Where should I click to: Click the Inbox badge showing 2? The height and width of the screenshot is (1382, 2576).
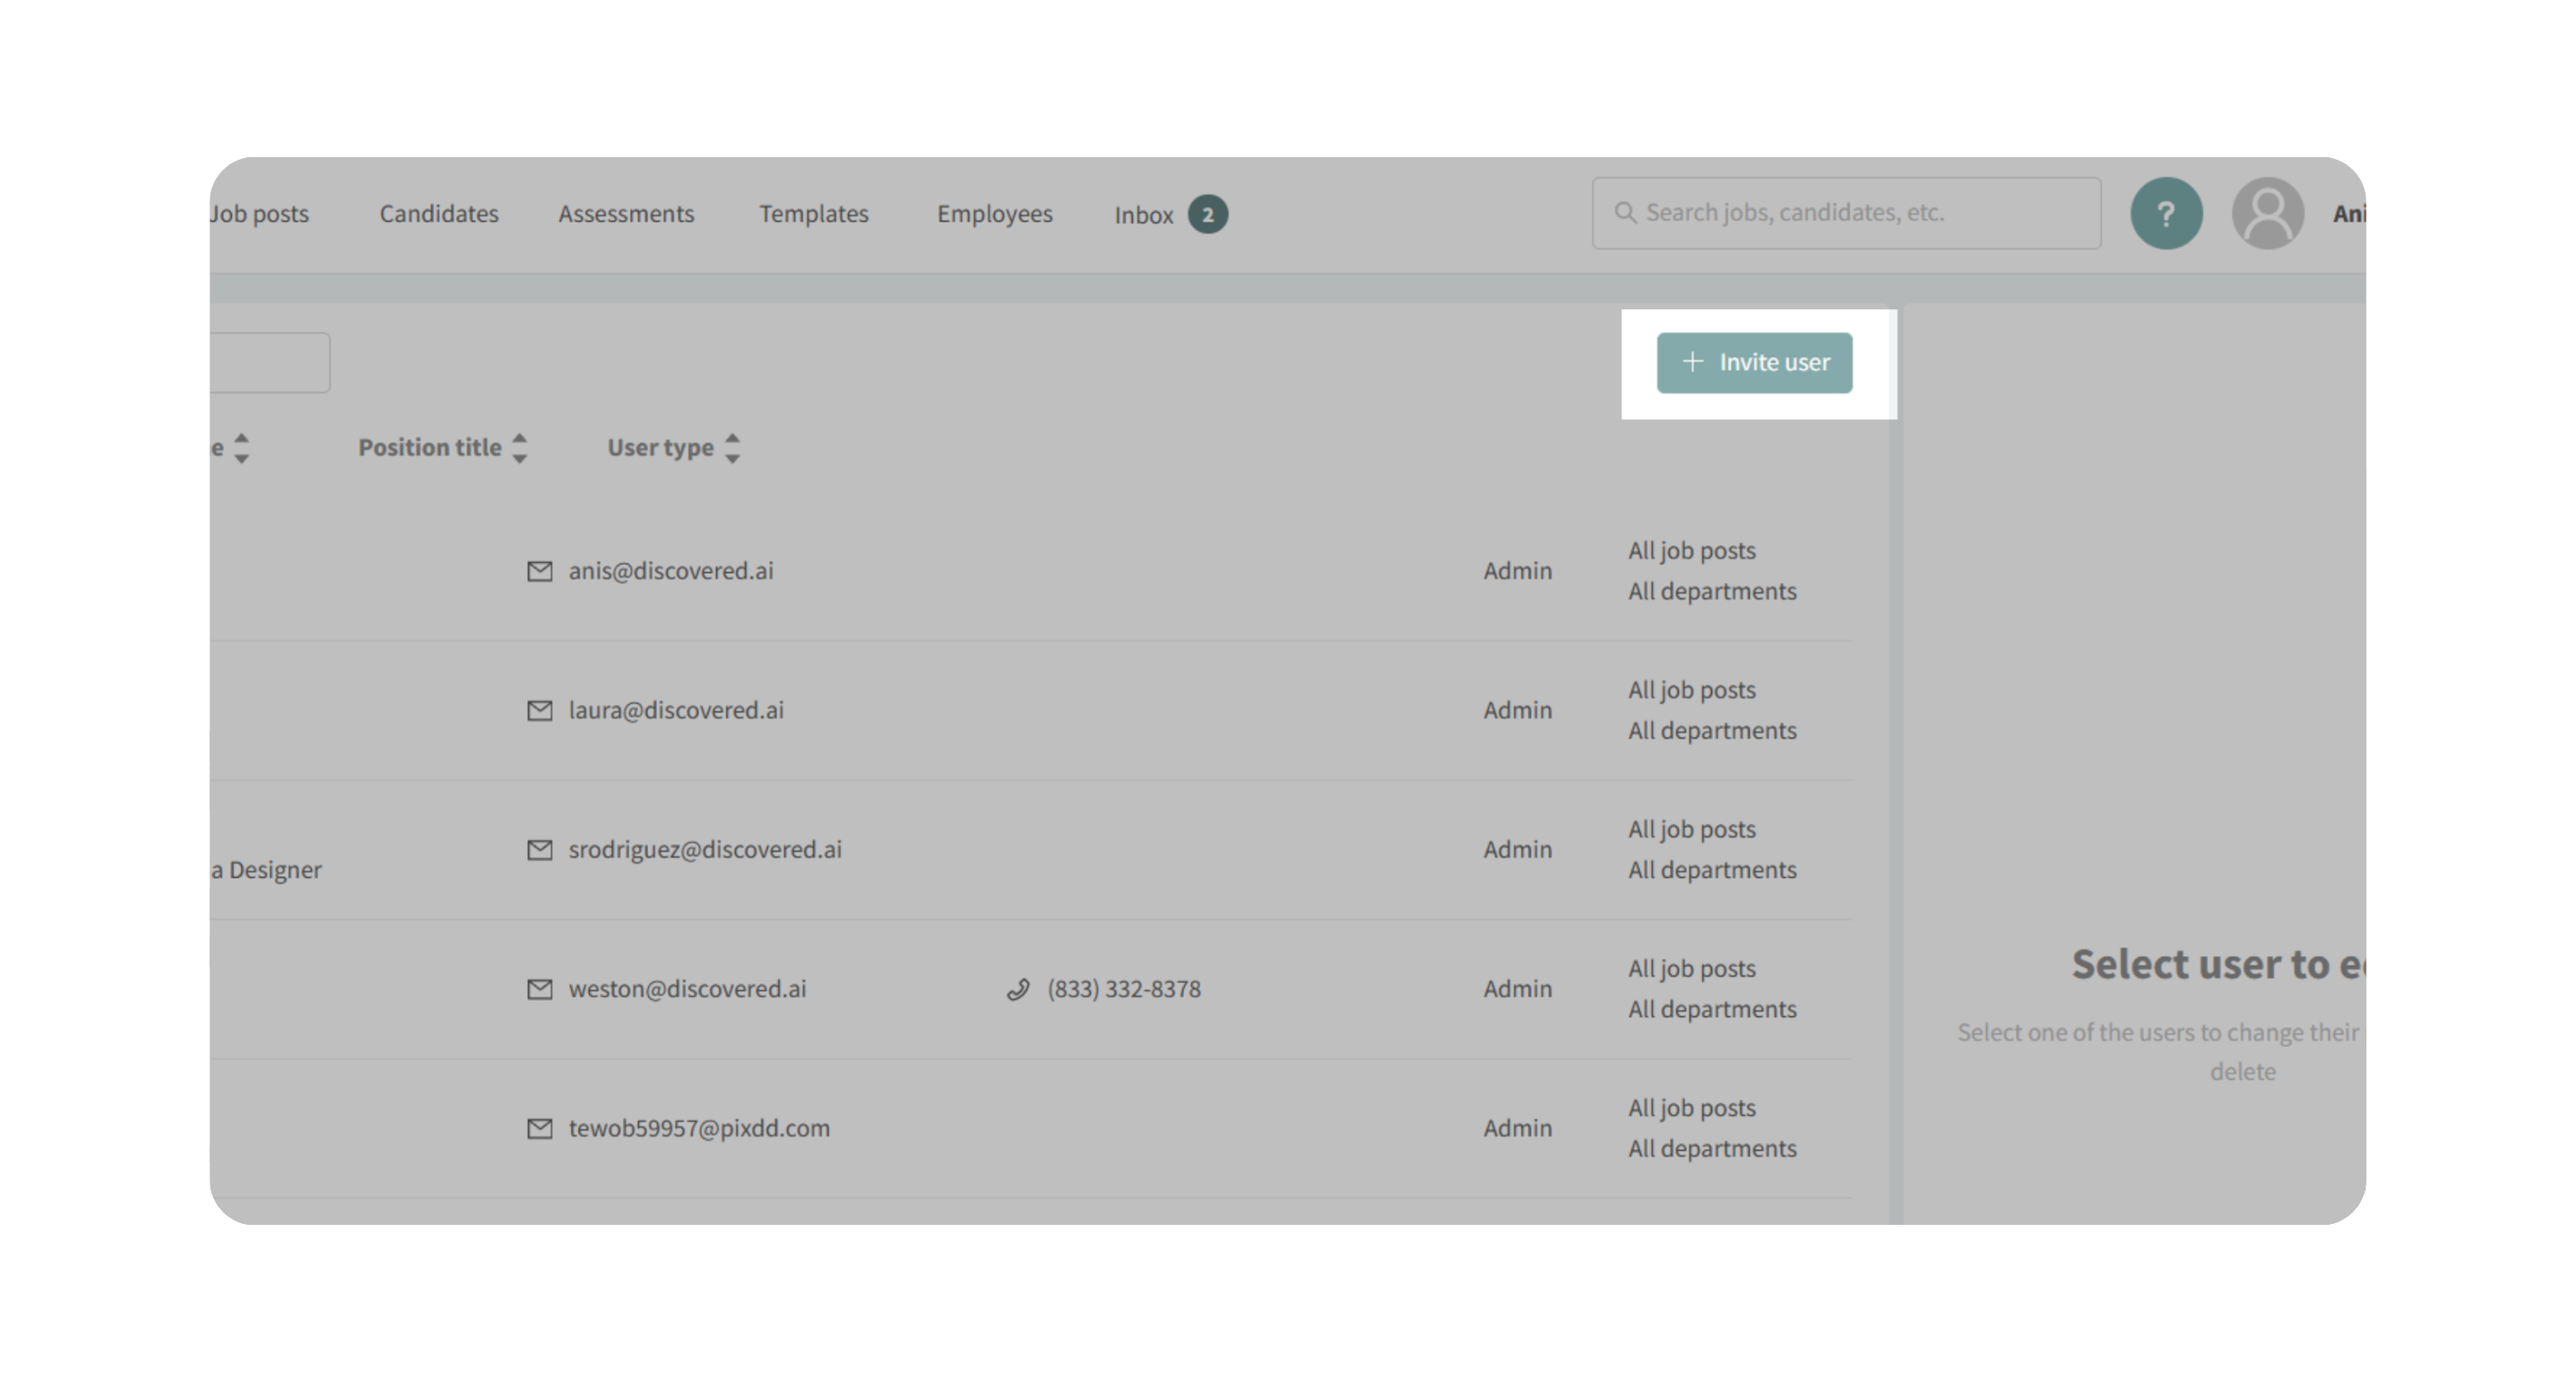pyautogui.click(x=1208, y=214)
